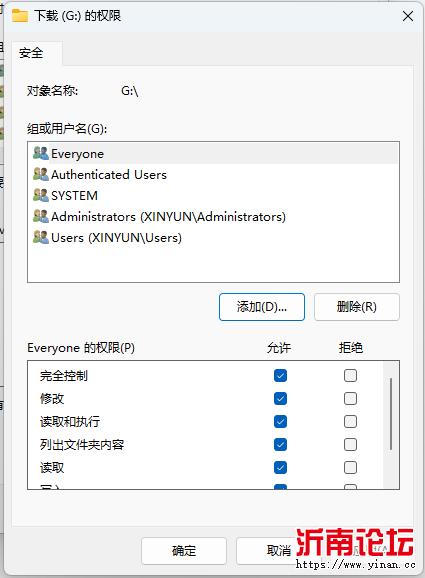The width and height of the screenshot is (425, 578).
Task: Uncheck 允许 for 读取 permission
Action: pyautogui.click(x=281, y=467)
